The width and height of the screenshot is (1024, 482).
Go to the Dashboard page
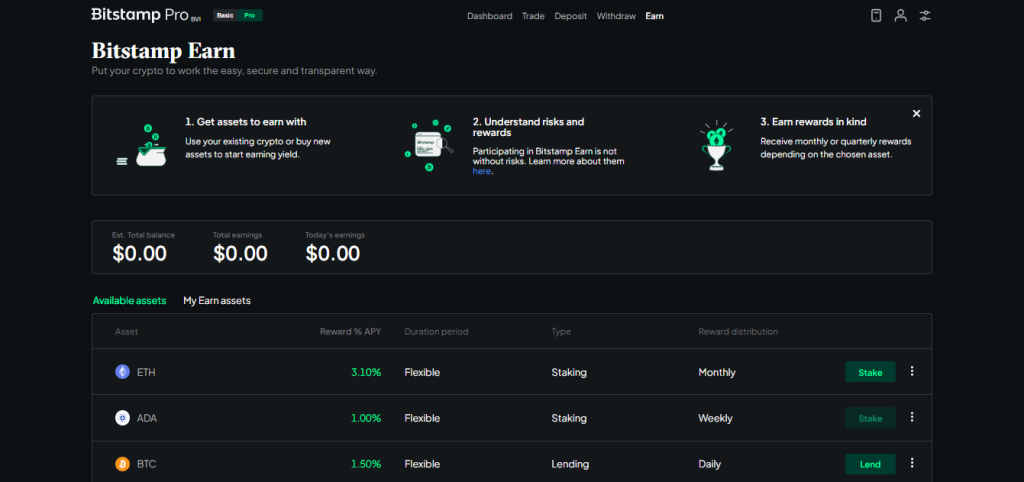coord(490,16)
